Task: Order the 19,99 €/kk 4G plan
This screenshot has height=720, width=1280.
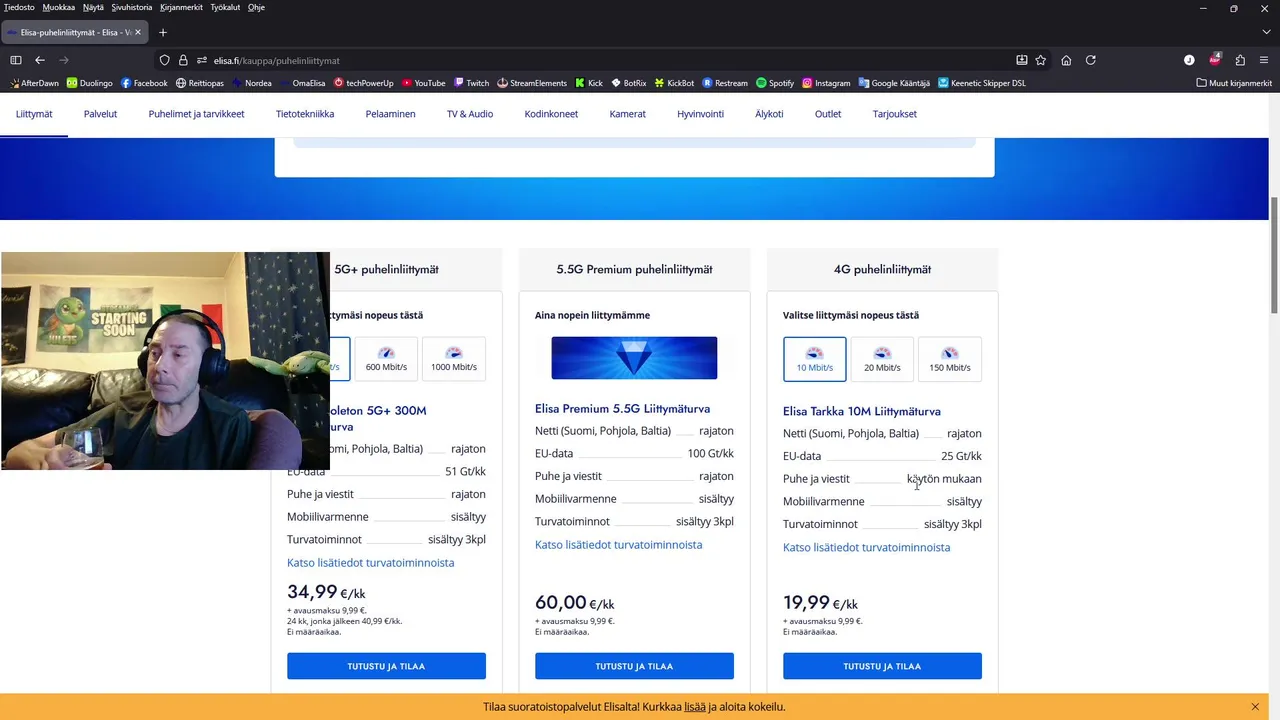Action: click(882, 666)
